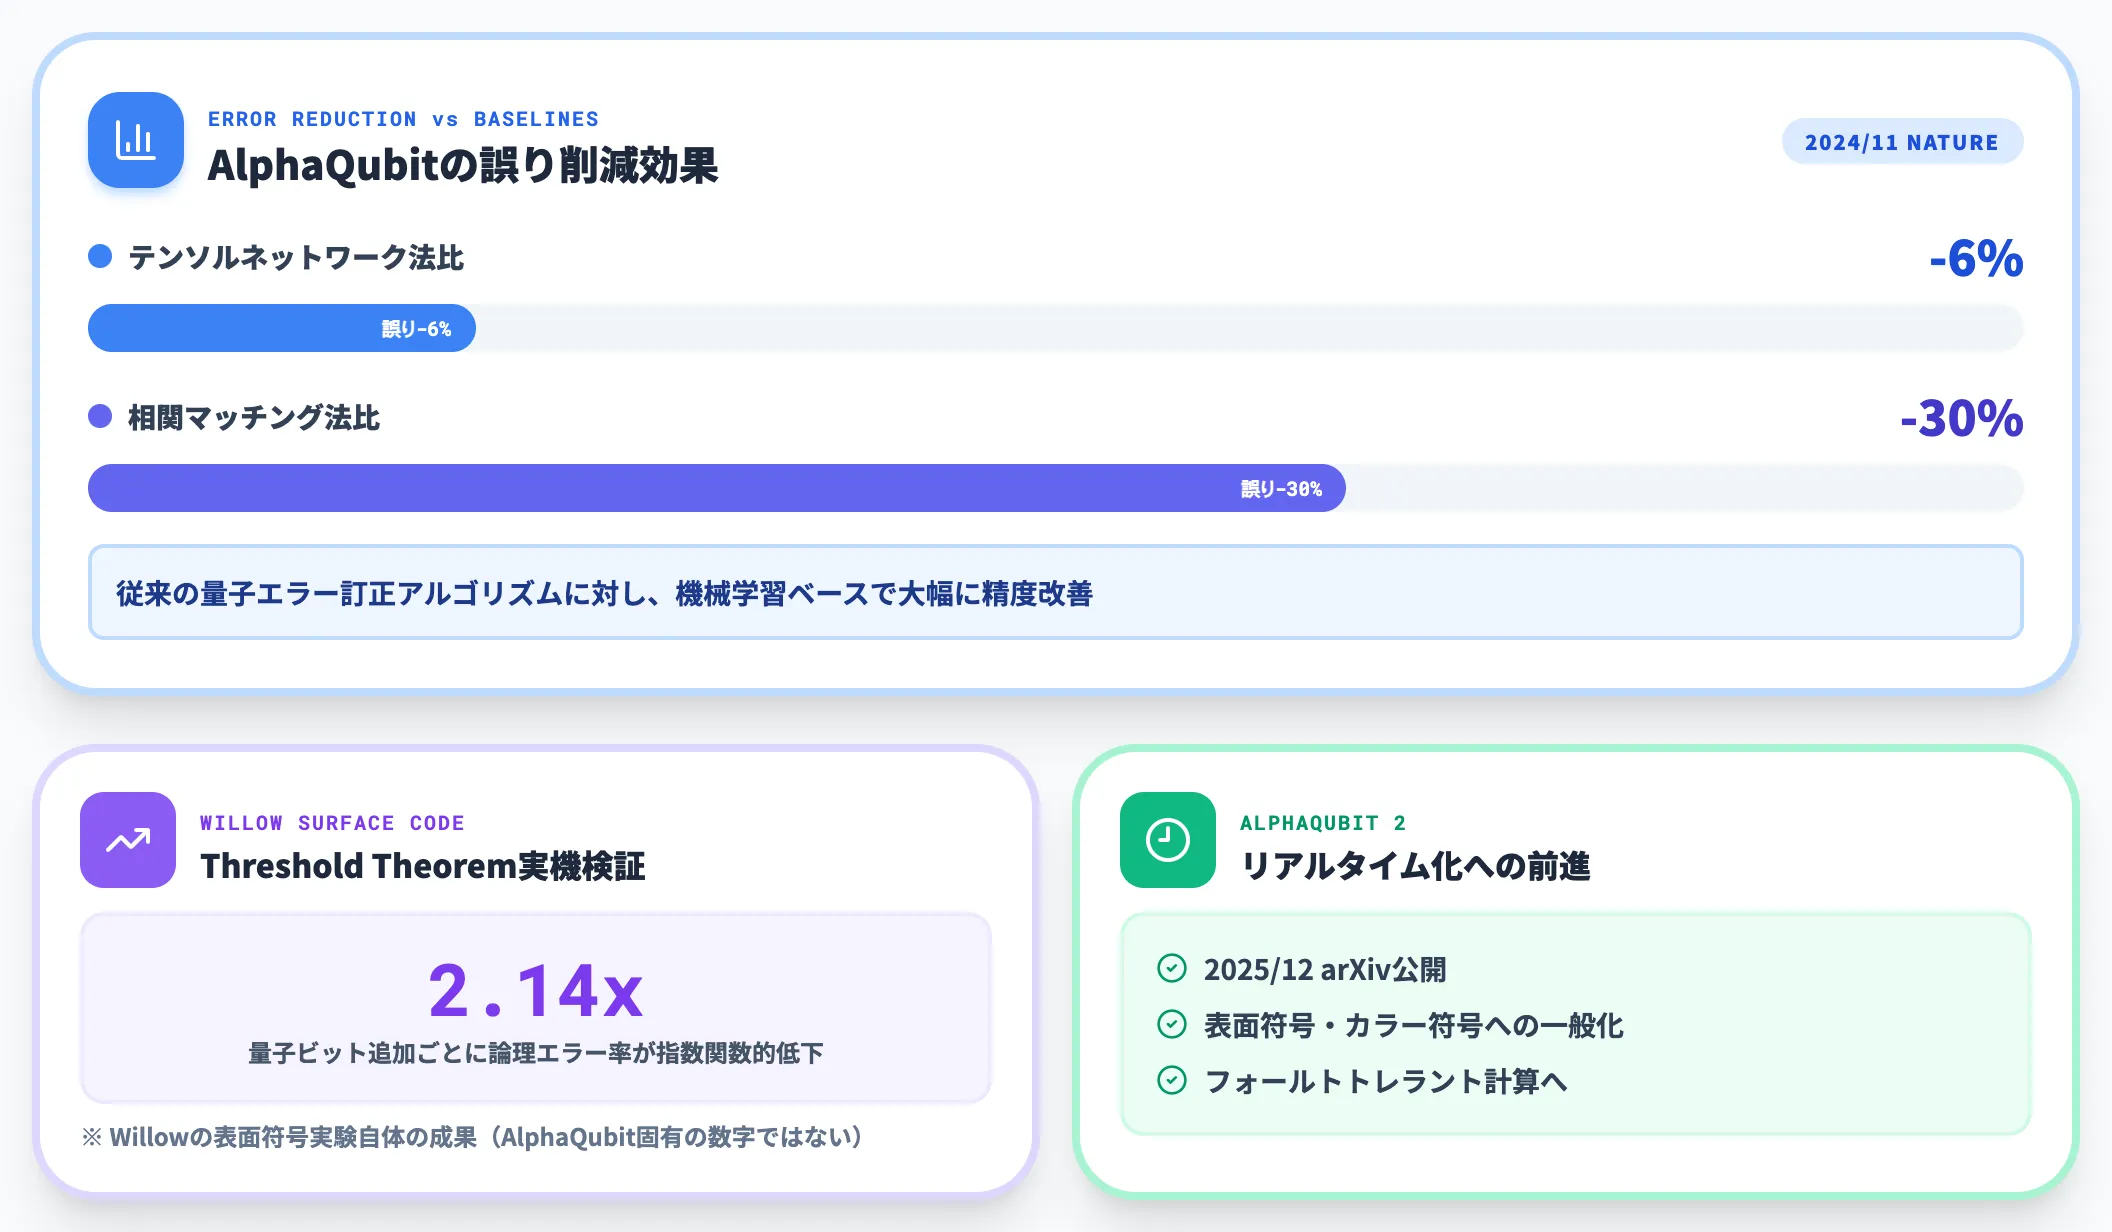Click the ERROR REDUCTION vs BASELINES label
The image size is (2112, 1232).
(403, 119)
